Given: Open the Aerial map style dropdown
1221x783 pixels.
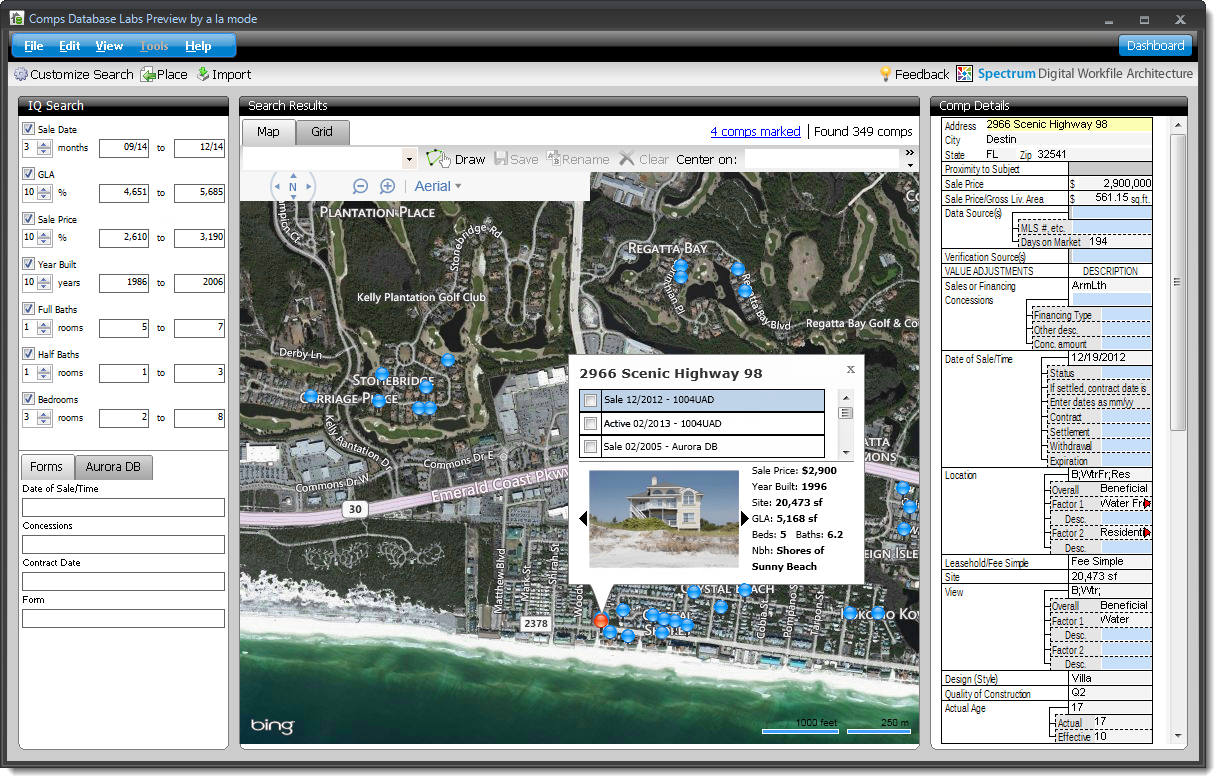Looking at the screenshot, I should (438, 186).
